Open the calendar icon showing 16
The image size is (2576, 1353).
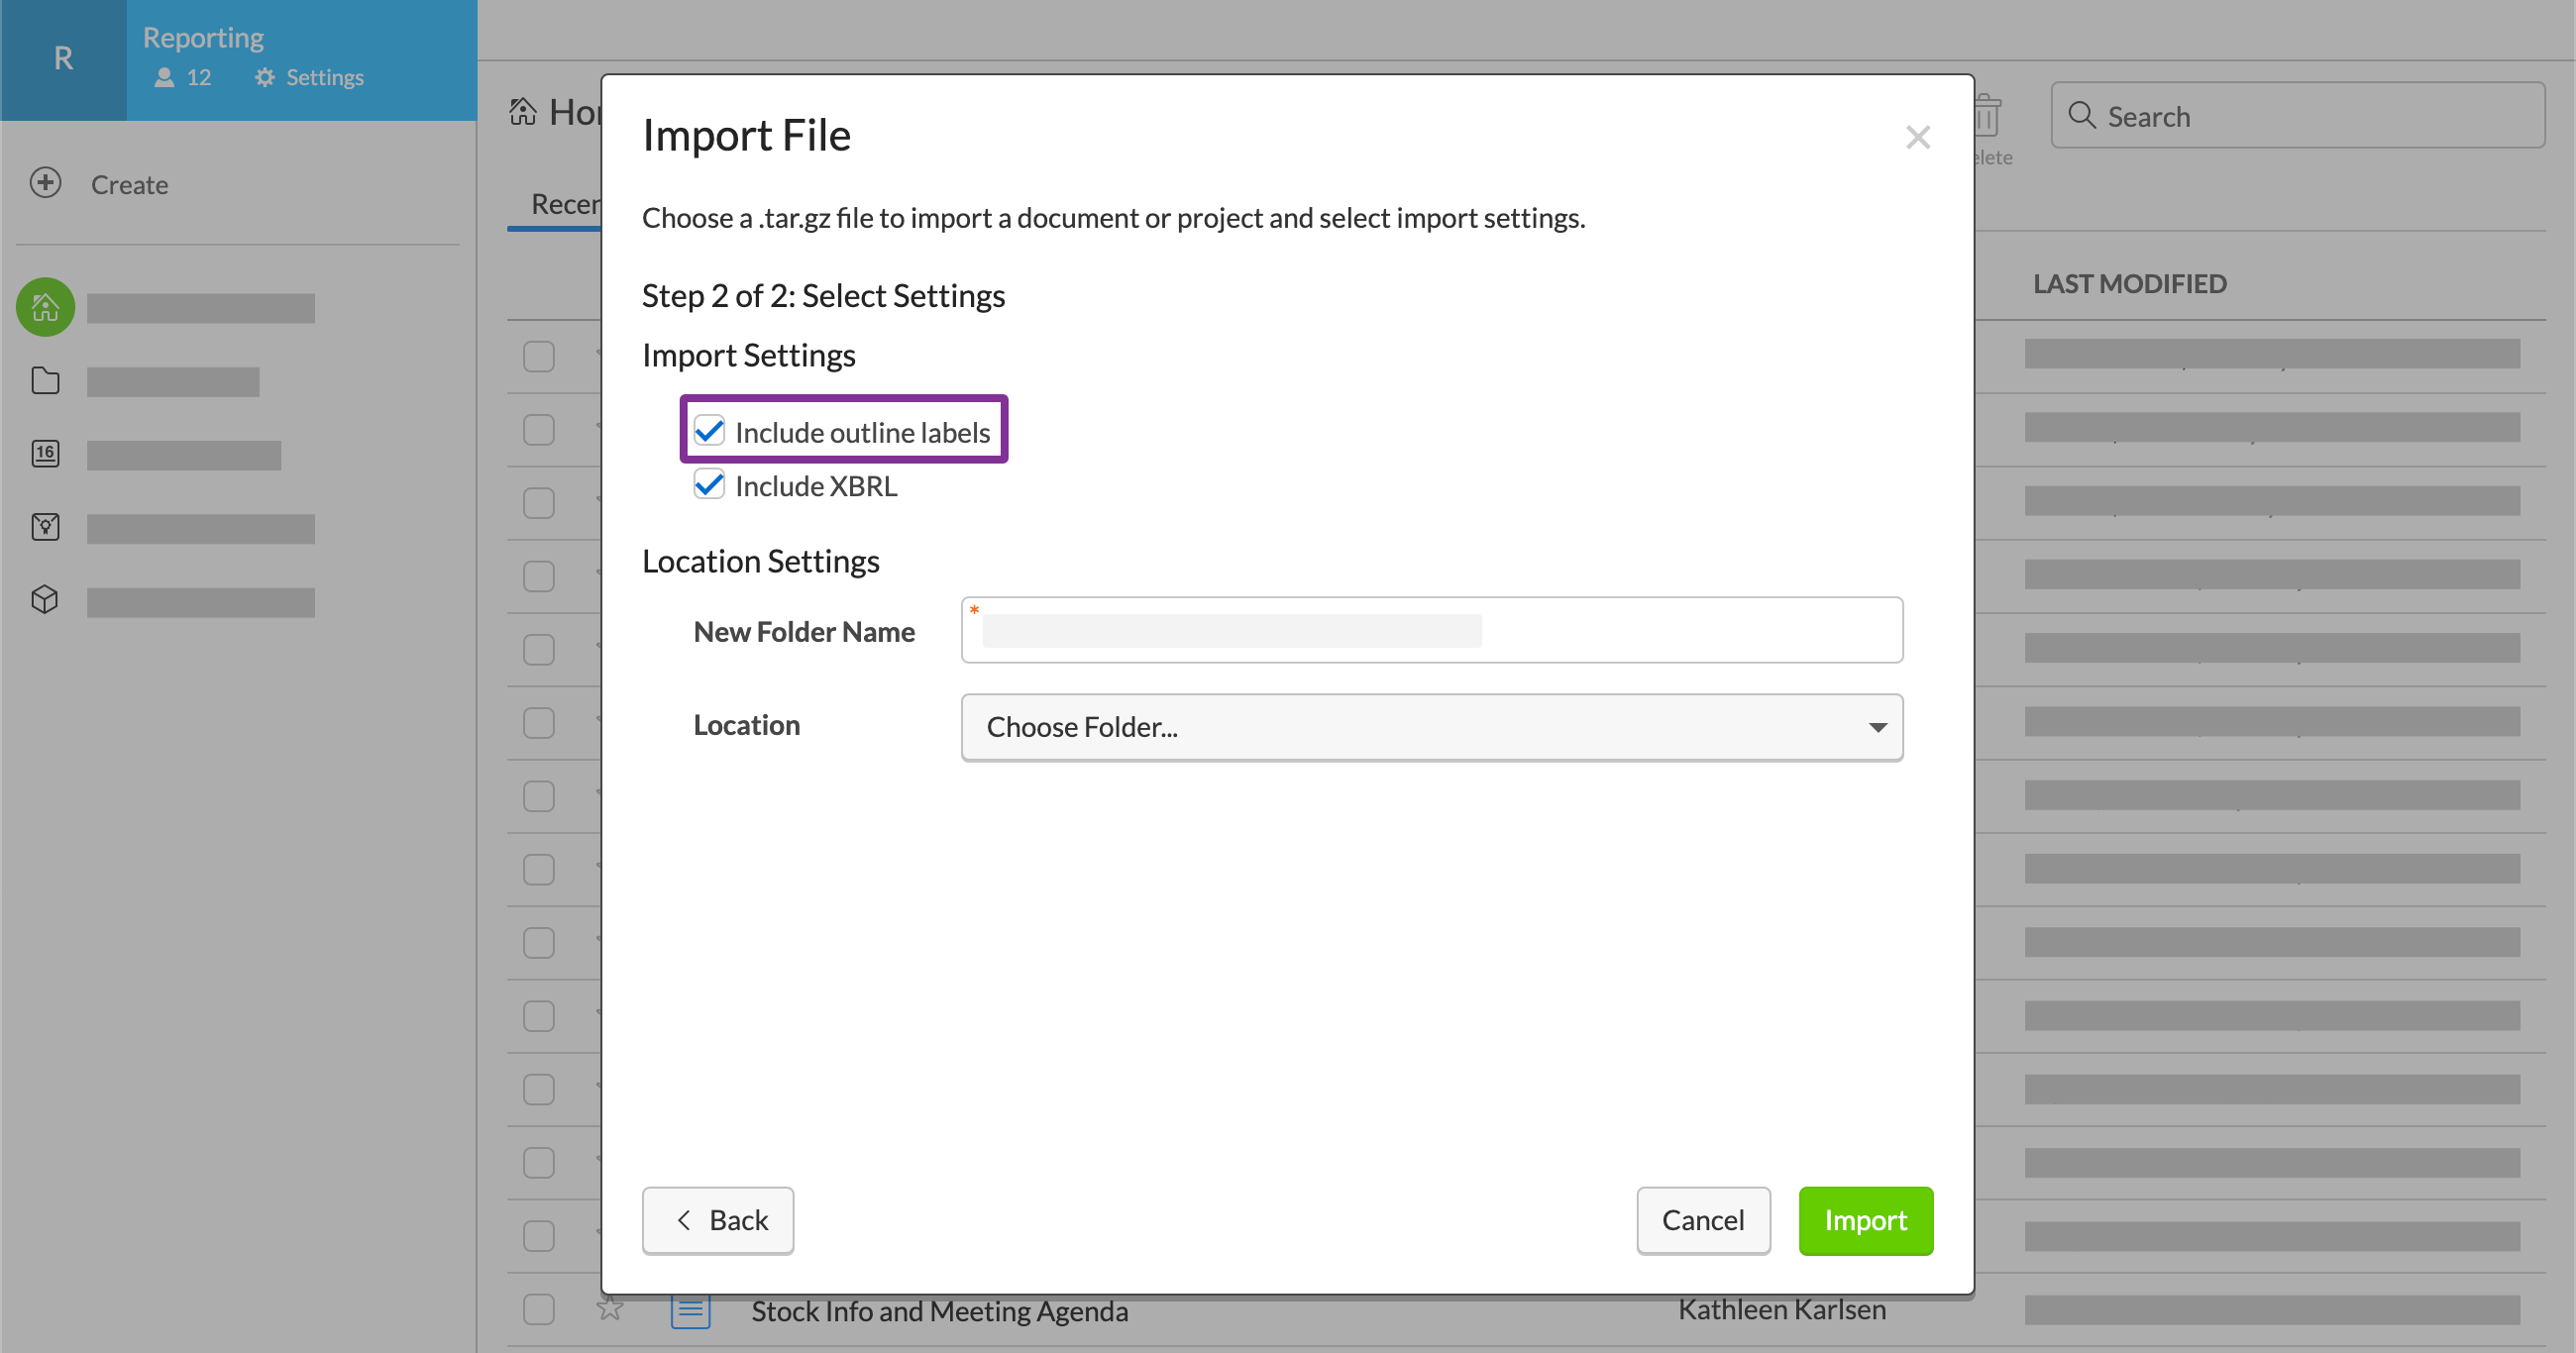[44, 452]
